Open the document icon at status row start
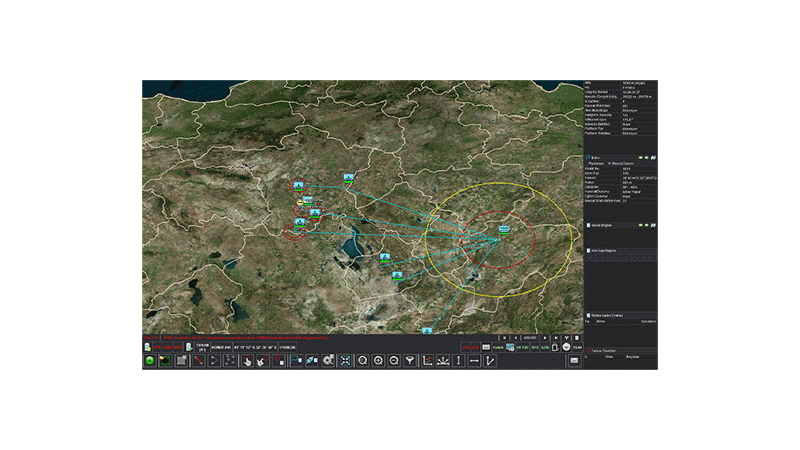The height and width of the screenshot is (450, 800). (x=147, y=347)
